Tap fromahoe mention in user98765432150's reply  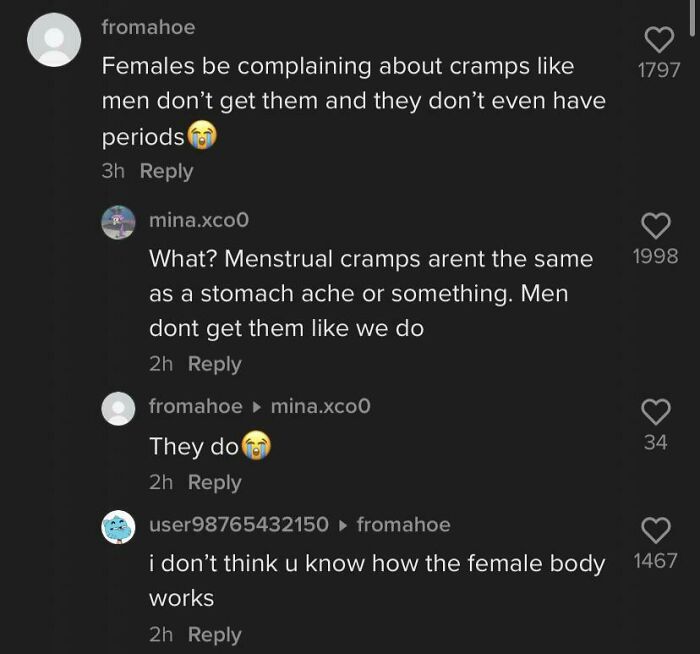point(403,524)
